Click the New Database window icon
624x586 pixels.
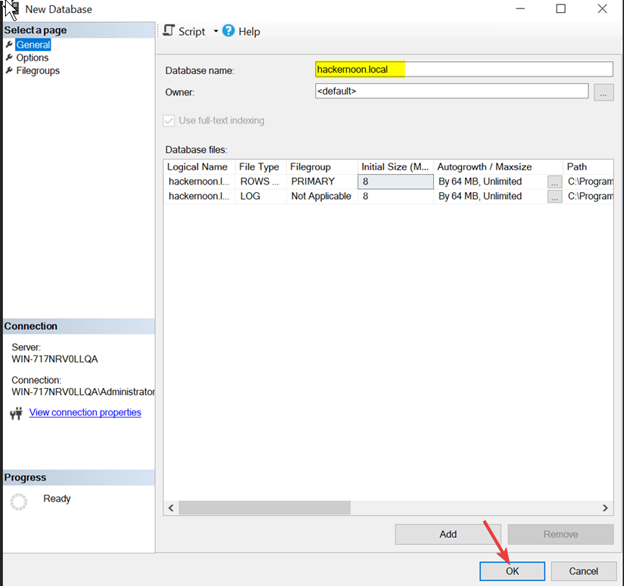pyautogui.click(x=12, y=9)
